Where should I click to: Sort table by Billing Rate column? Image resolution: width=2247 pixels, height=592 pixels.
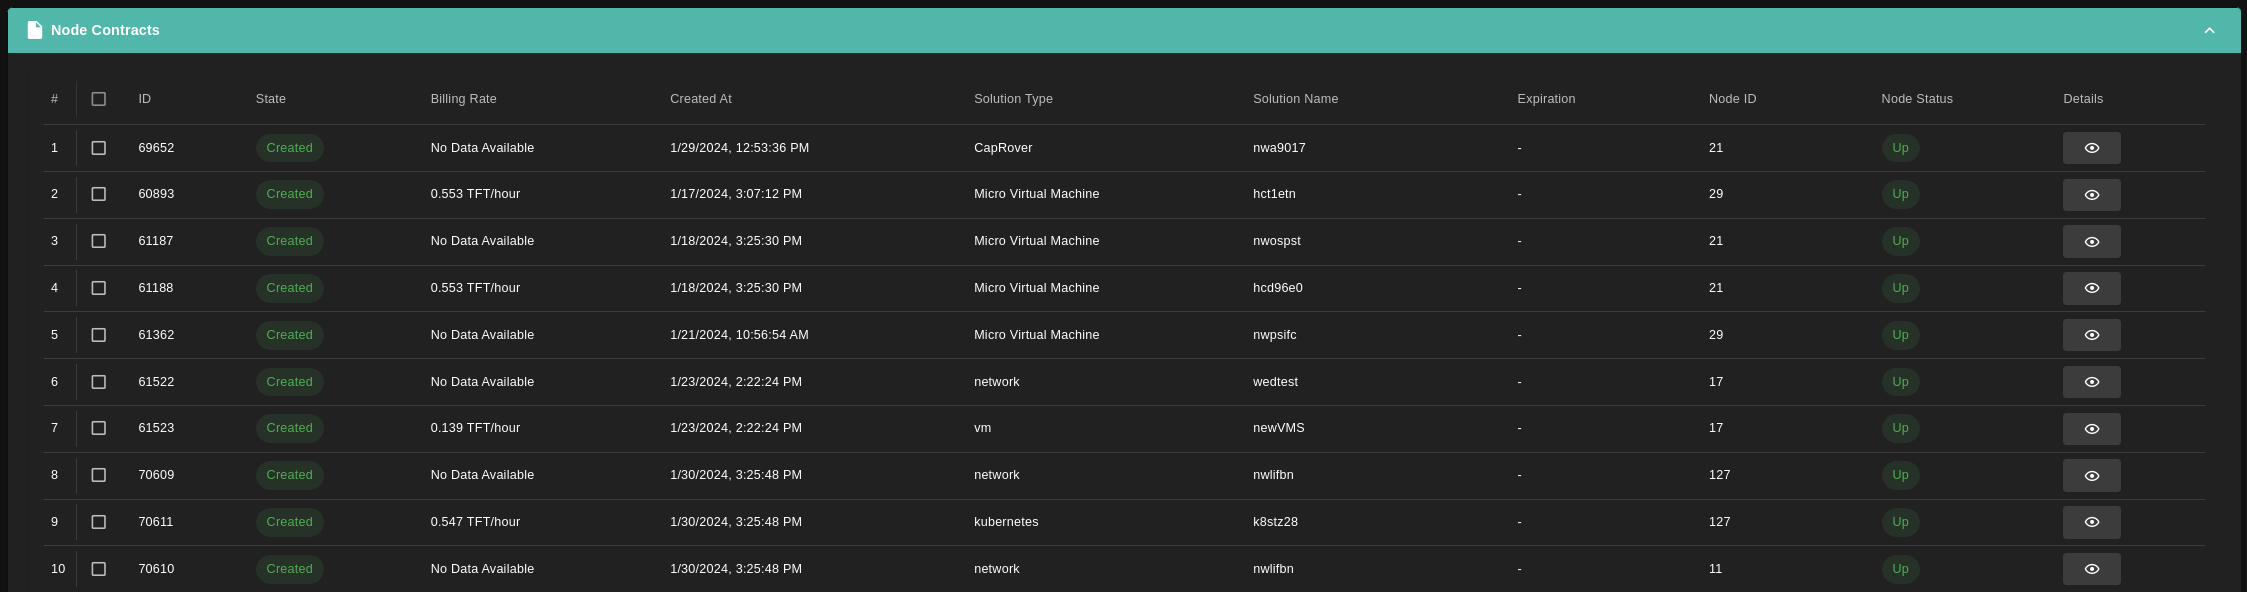[463, 99]
